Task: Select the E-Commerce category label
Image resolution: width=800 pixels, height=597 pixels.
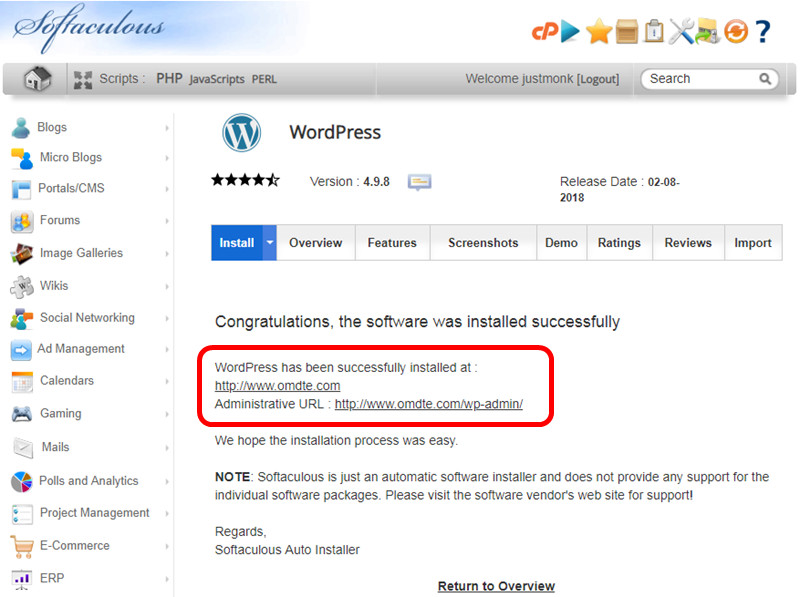Action: click(x=75, y=545)
